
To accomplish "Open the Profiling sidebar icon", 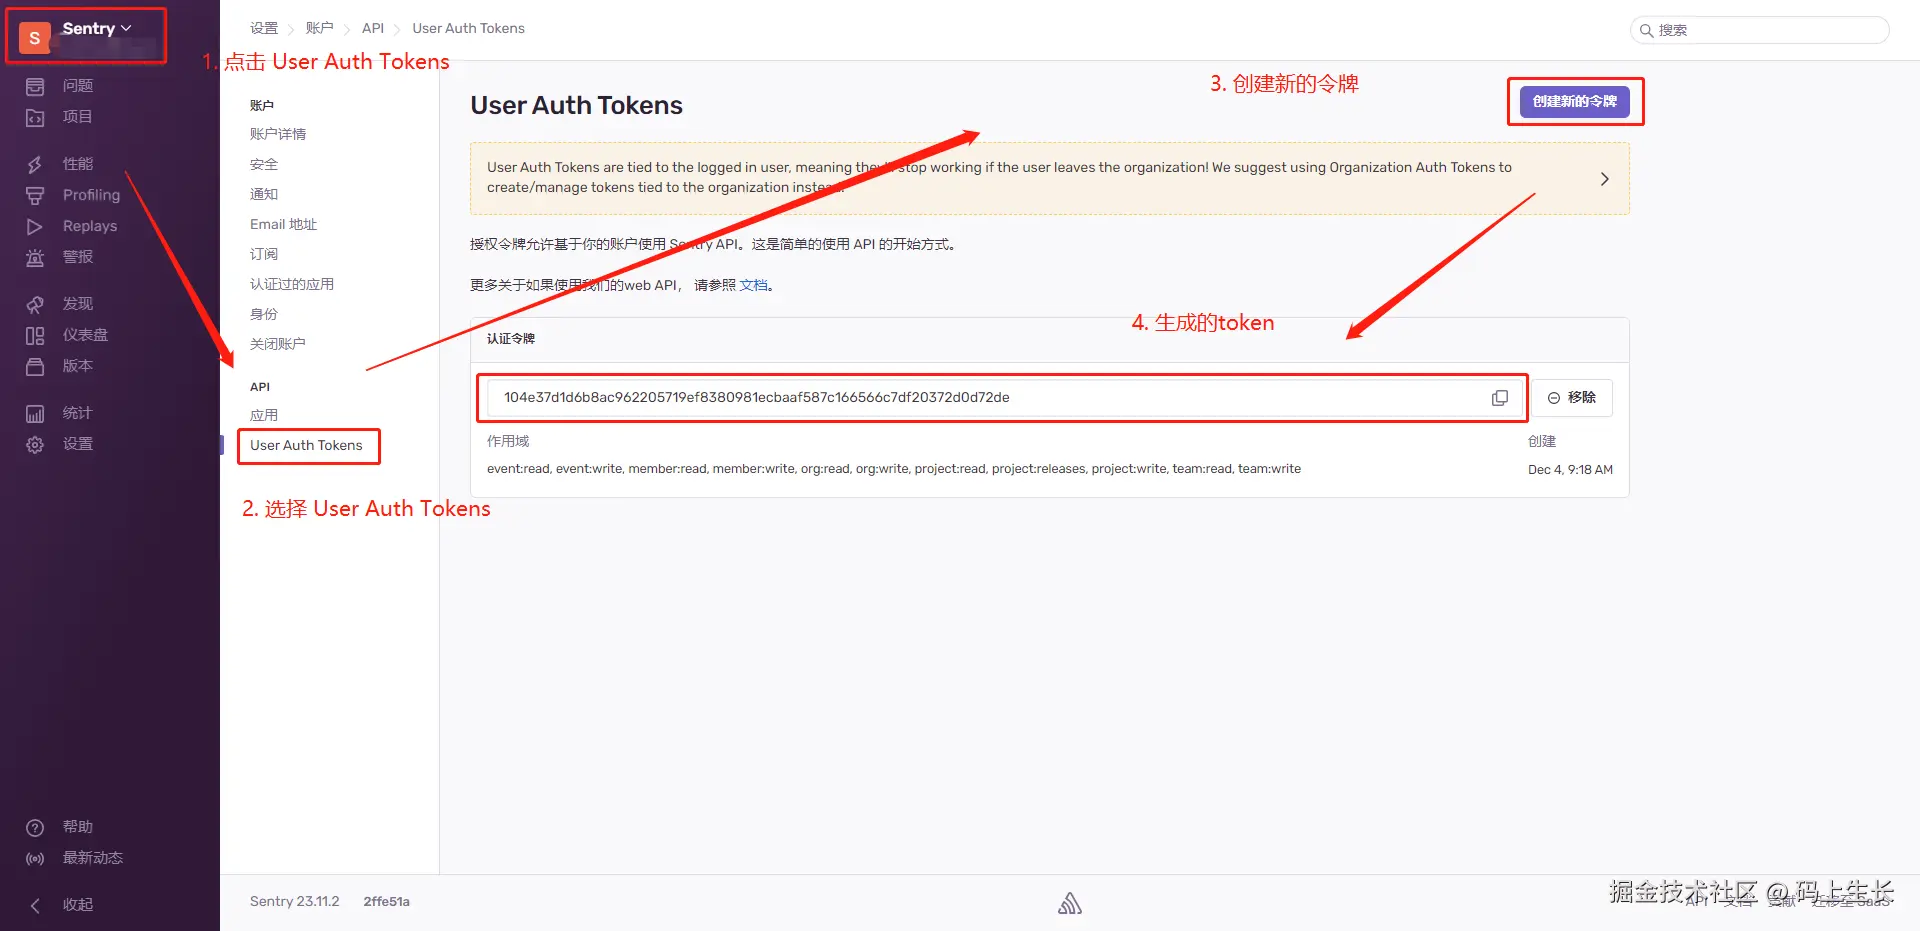I will 35,195.
